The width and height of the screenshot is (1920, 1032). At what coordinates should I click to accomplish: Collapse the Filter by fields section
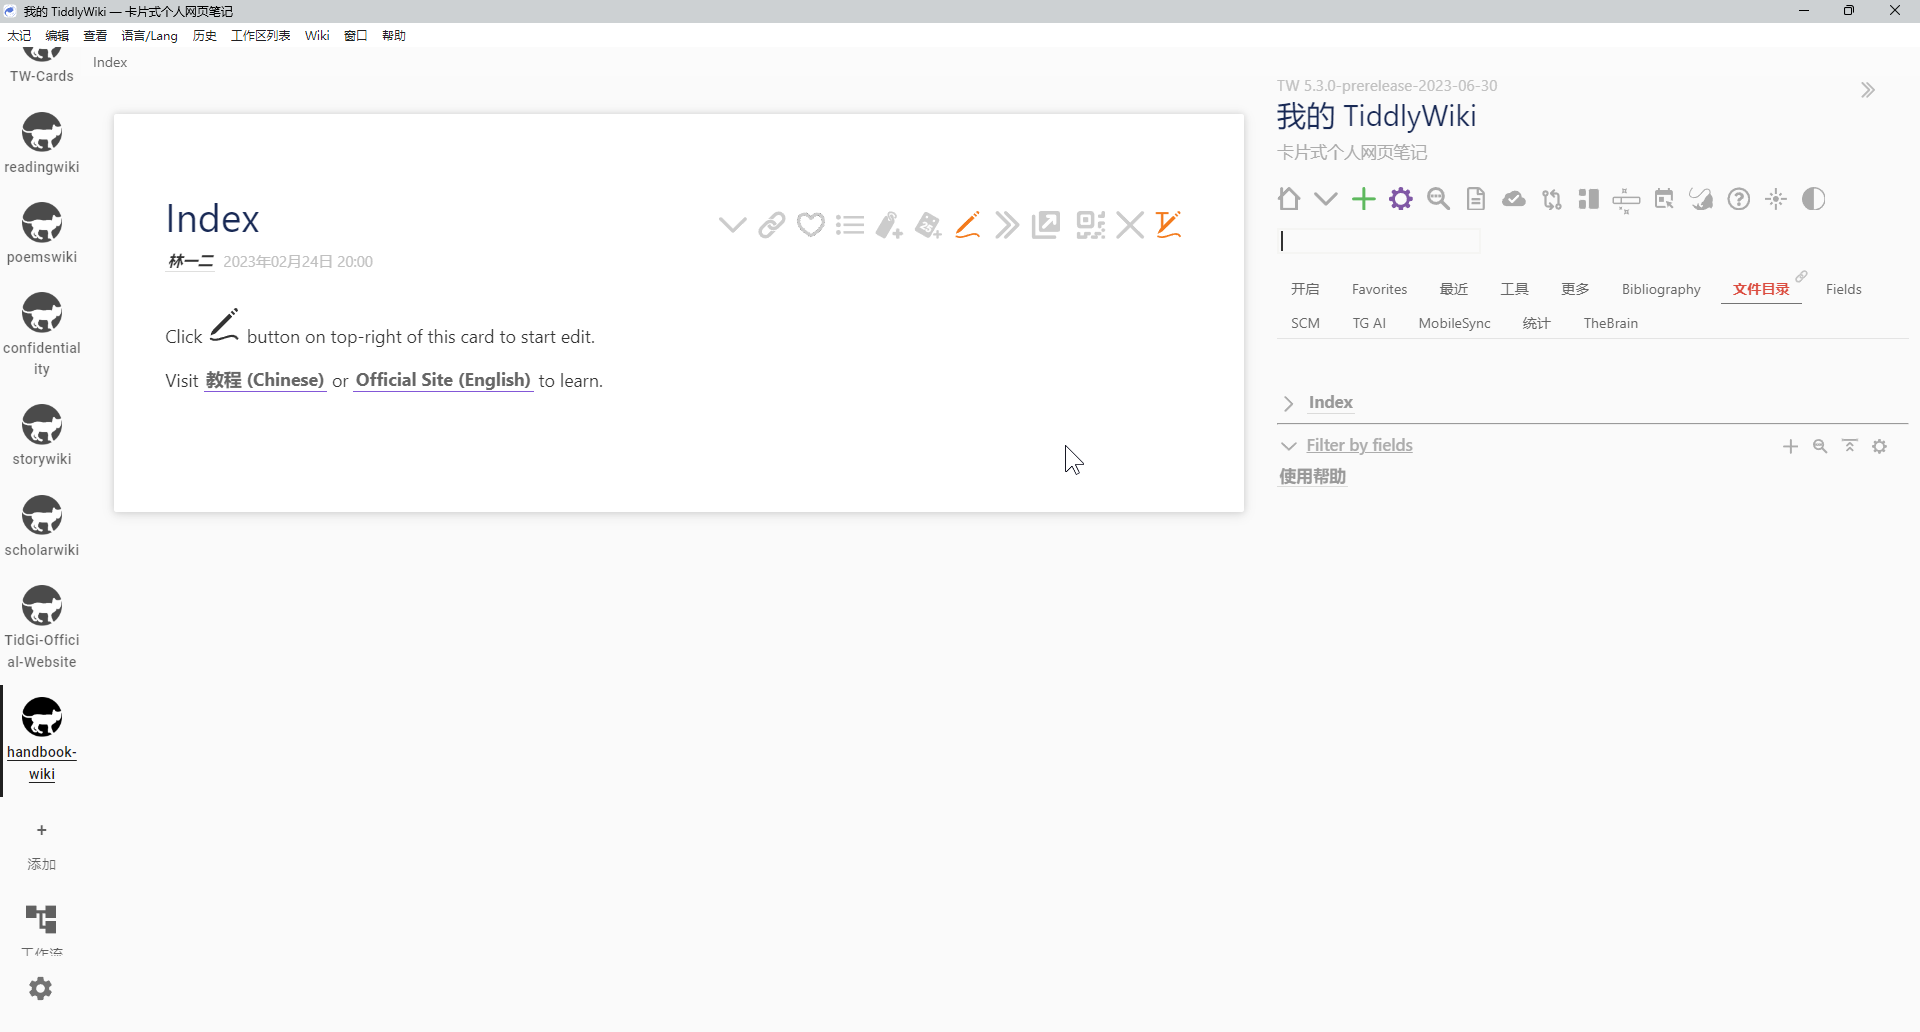coord(1288,446)
